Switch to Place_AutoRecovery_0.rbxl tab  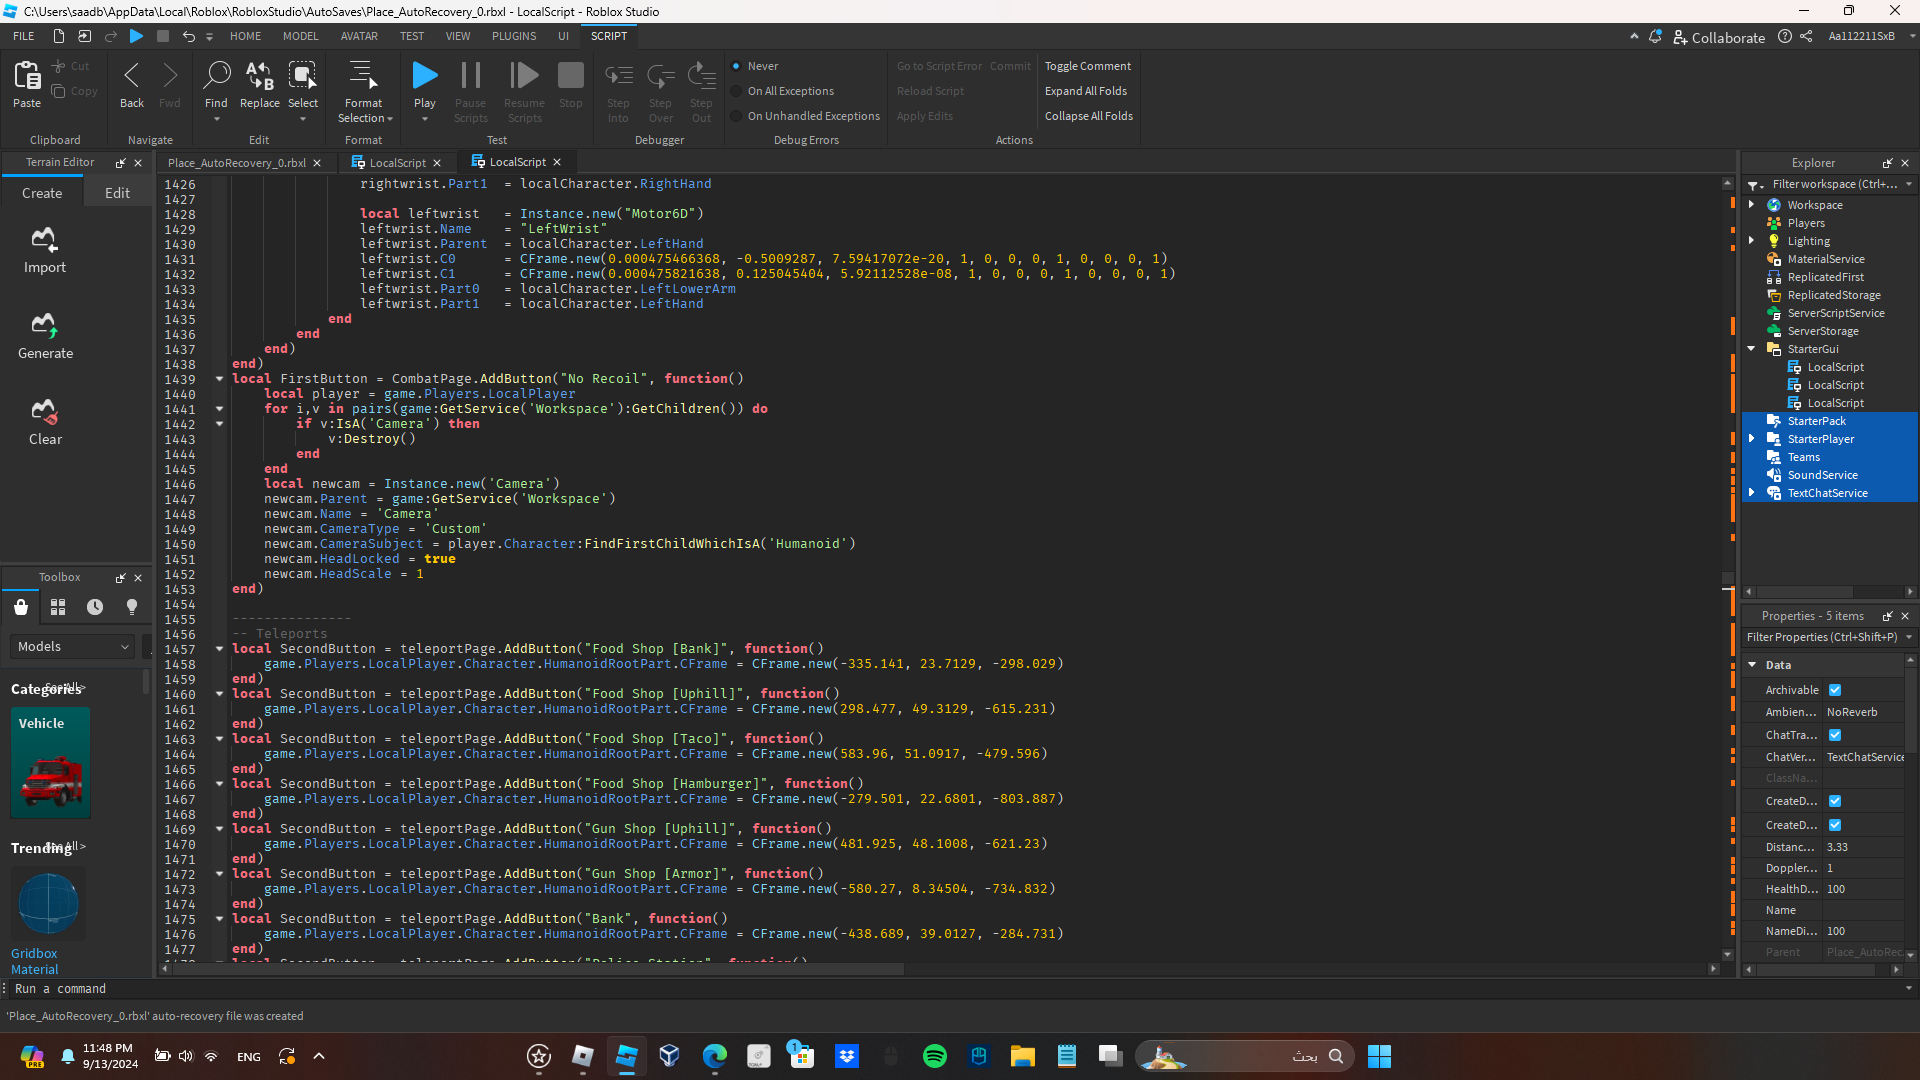click(237, 163)
